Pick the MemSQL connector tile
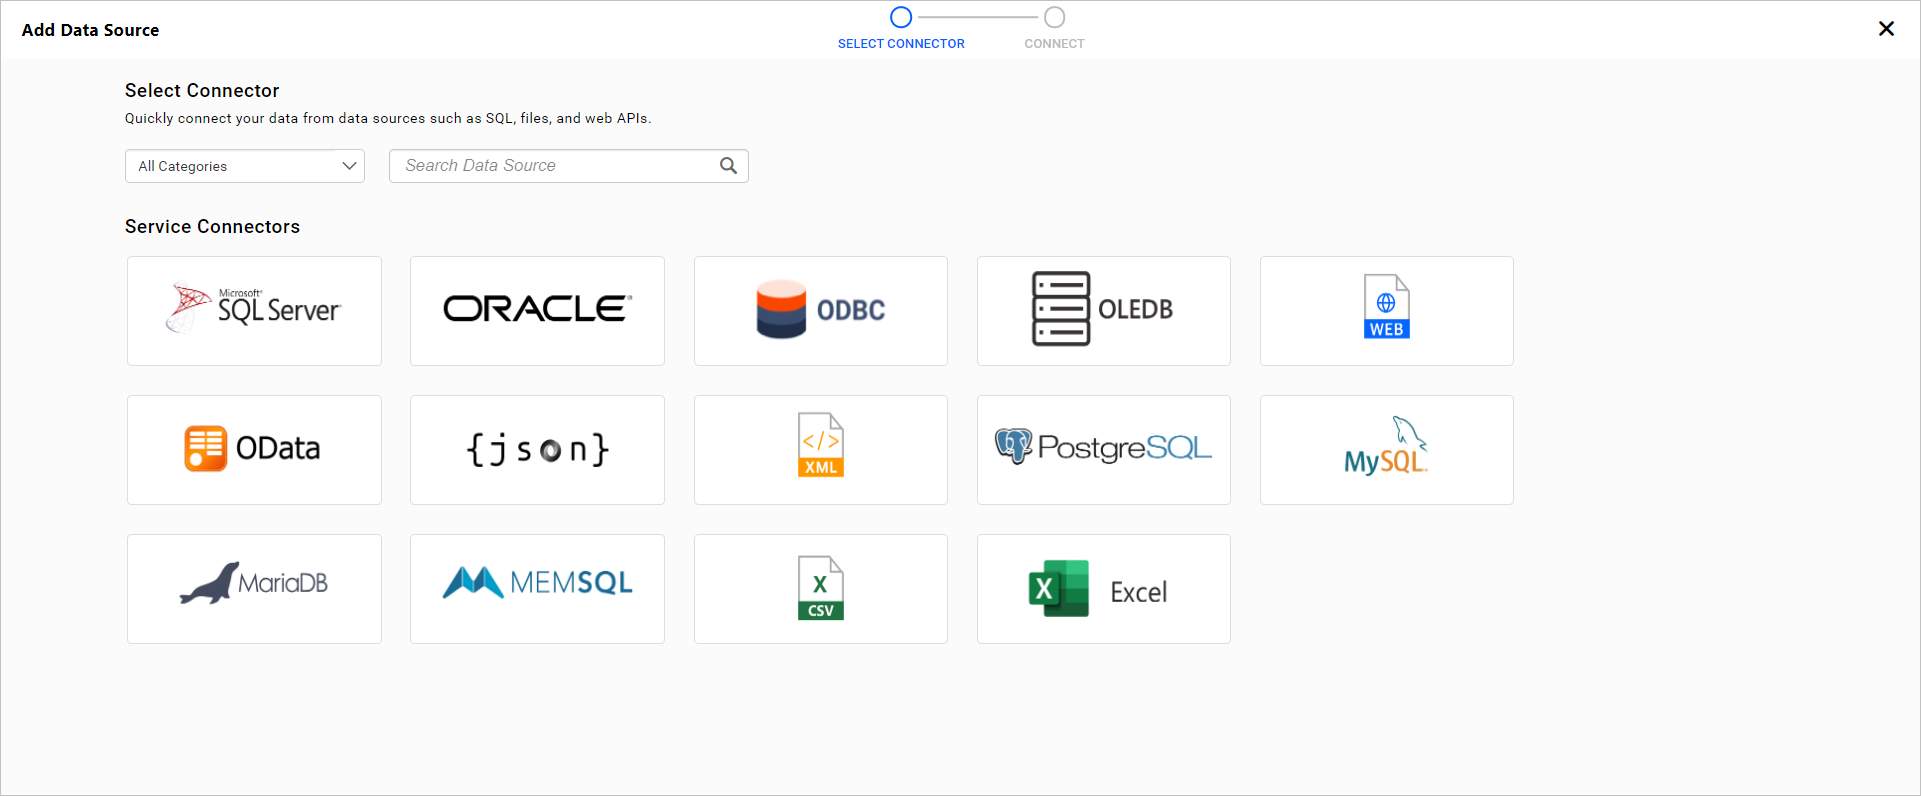This screenshot has width=1921, height=796. click(537, 589)
